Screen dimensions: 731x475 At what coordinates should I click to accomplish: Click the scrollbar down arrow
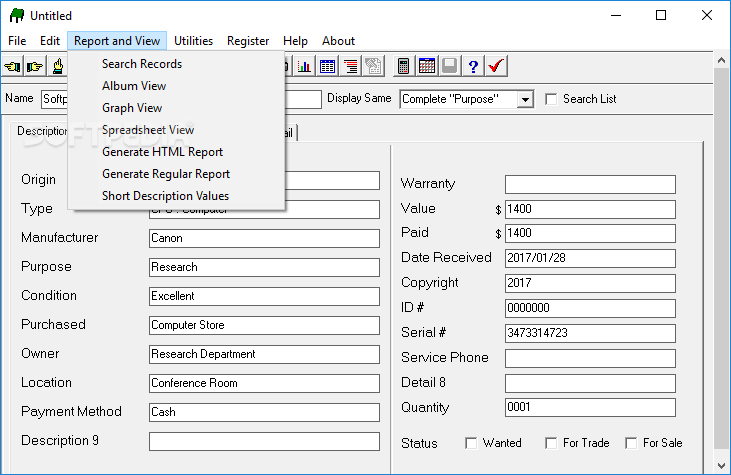pyautogui.click(x=721, y=465)
